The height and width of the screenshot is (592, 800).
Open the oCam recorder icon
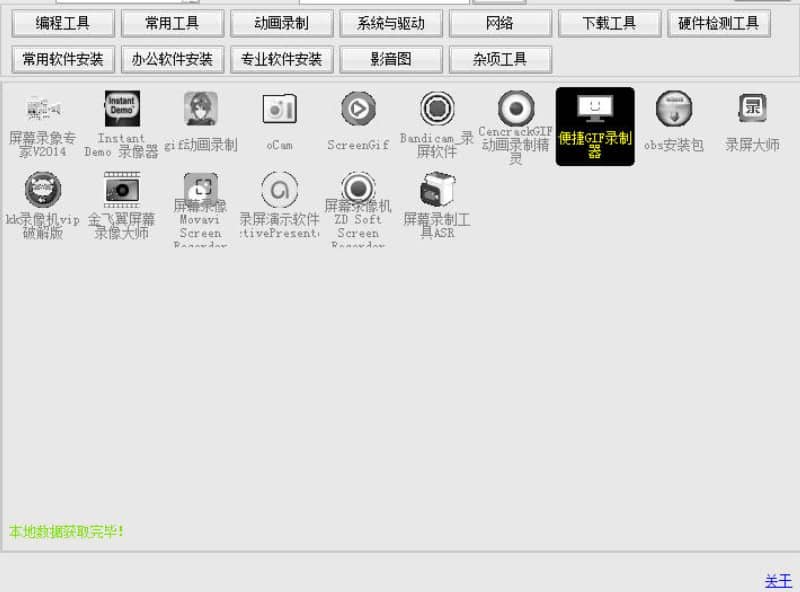pos(279,109)
